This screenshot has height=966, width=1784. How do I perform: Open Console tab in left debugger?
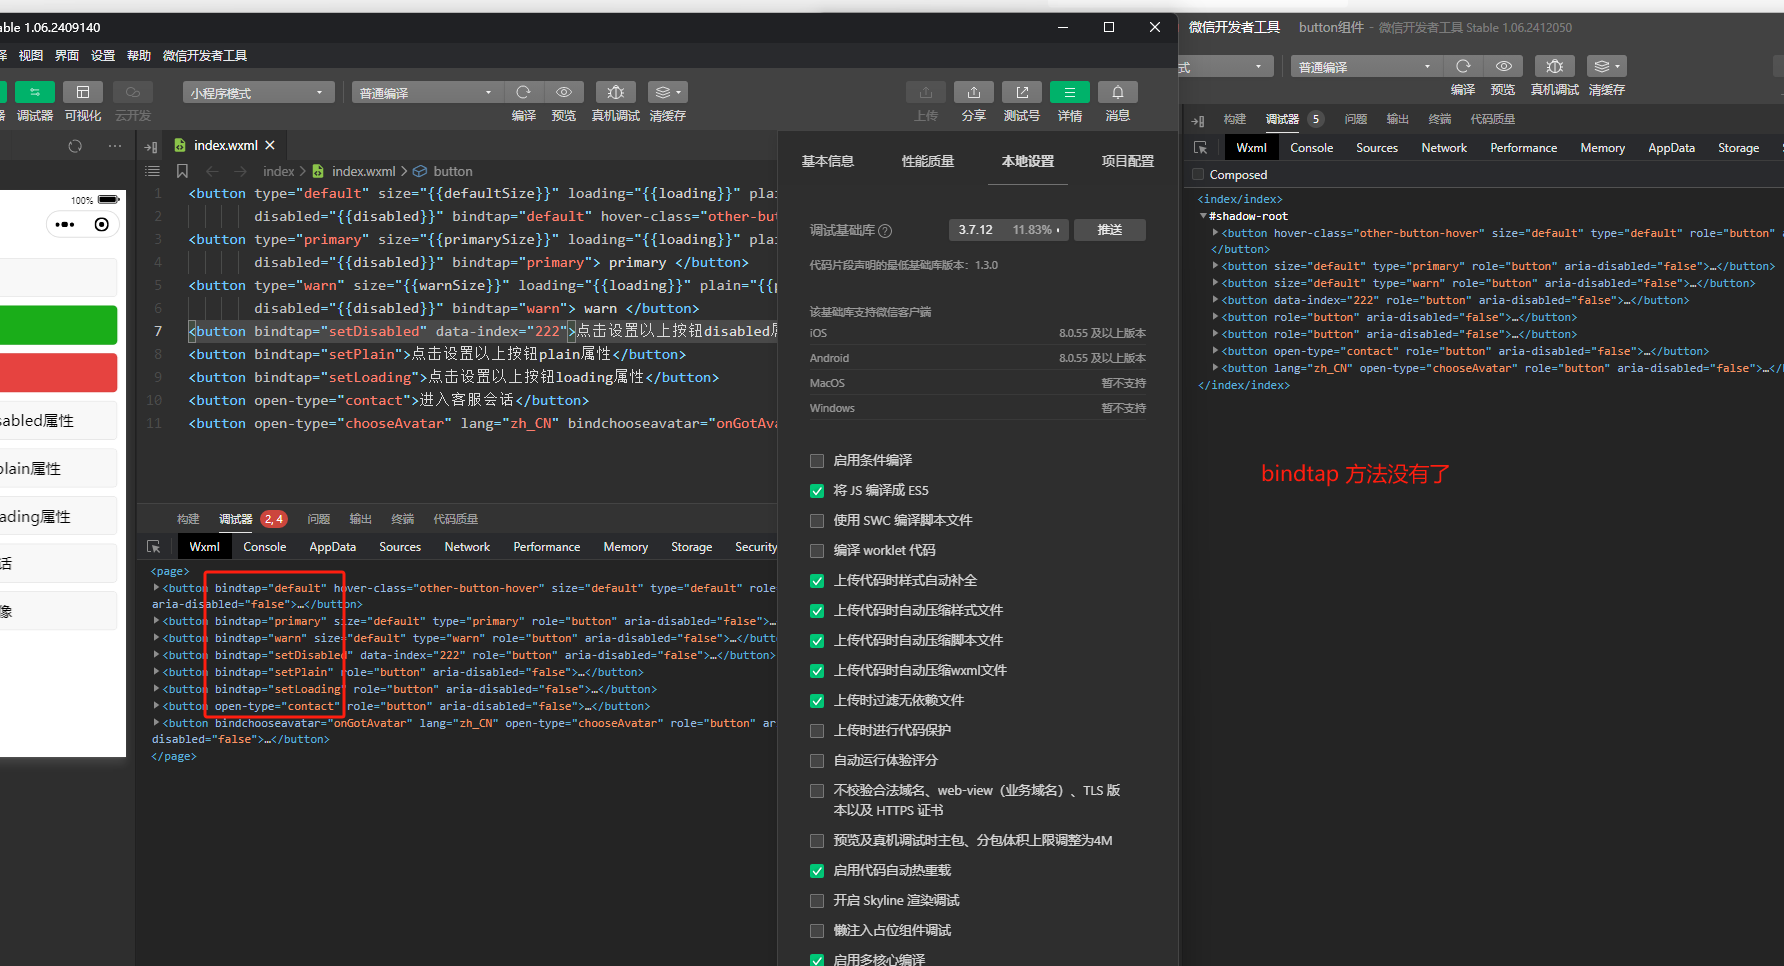265,547
